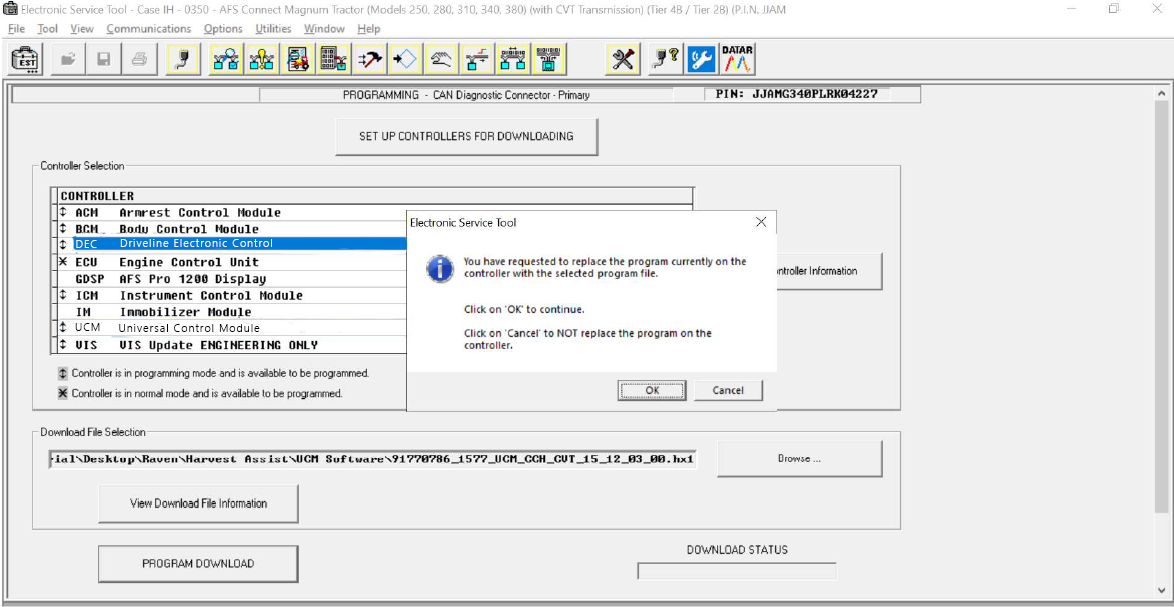Open the controller magnifier icon tool
Viewport: 1174px width, 607px height.
pyautogui.click(x=225, y=59)
